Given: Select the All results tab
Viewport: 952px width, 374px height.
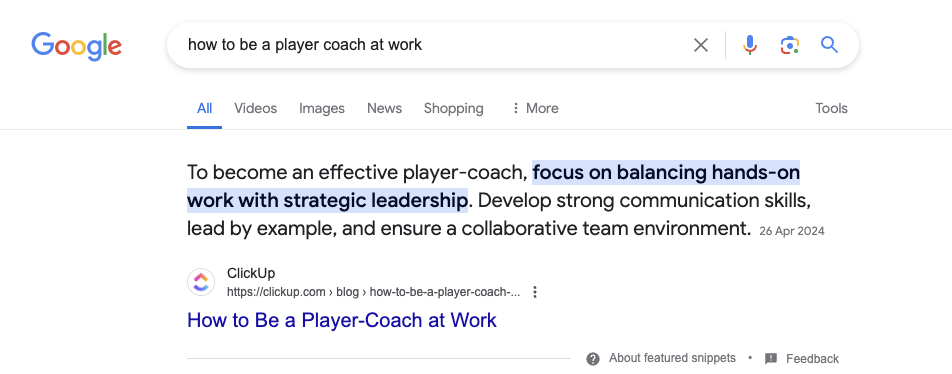Looking at the screenshot, I should (205, 108).
